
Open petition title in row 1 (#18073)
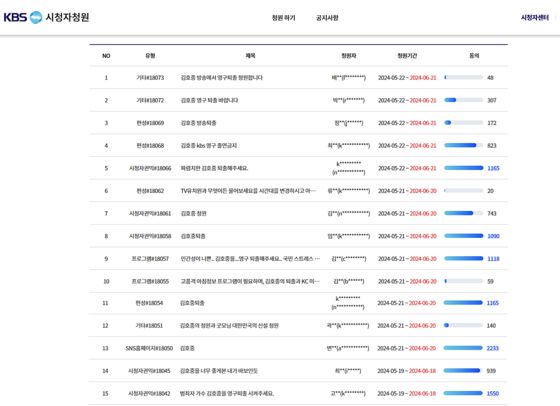[x=221, y=77]
